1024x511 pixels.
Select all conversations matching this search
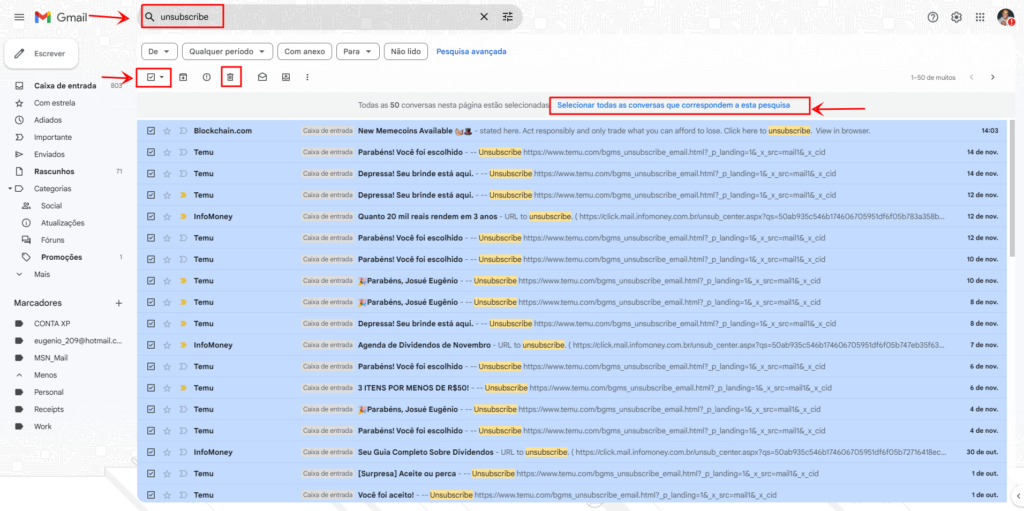click(674, 105)
